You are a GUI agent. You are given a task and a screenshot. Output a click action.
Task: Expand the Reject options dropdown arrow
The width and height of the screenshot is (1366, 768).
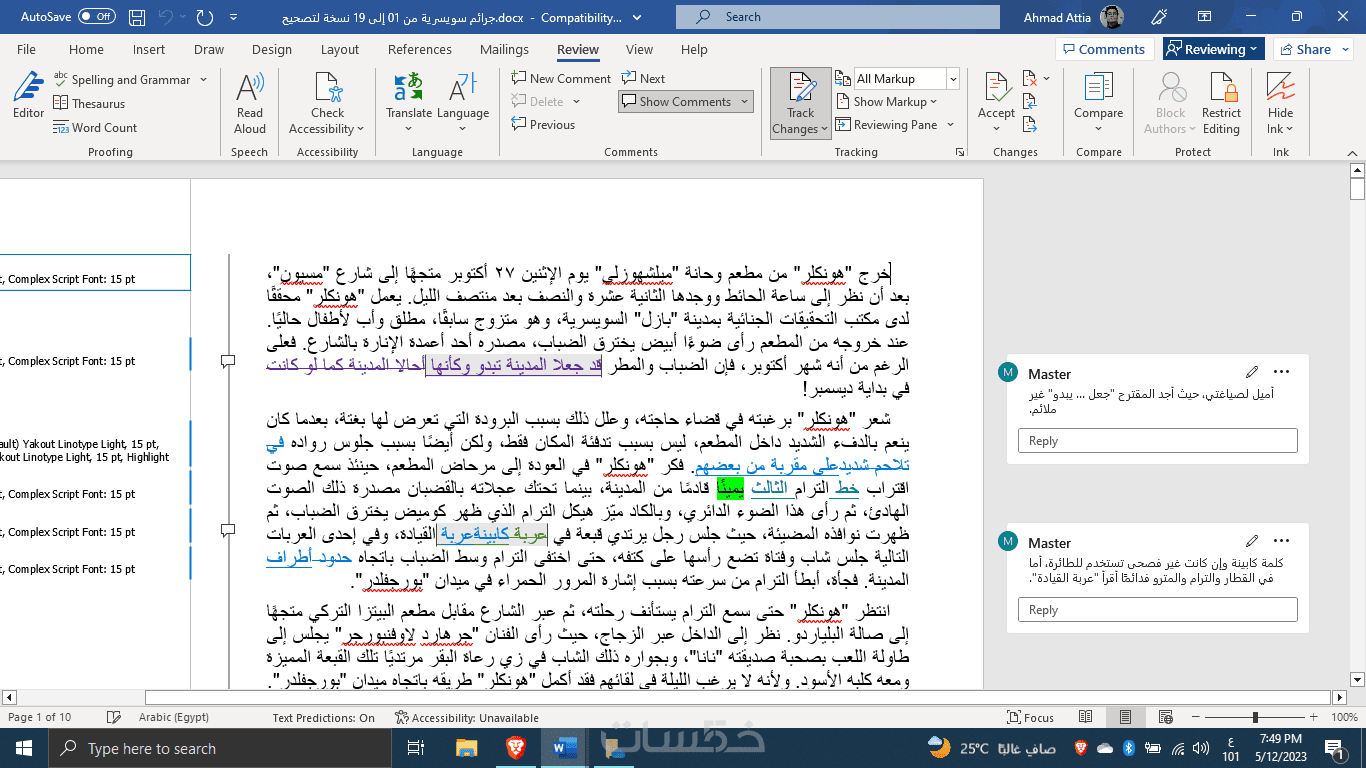click(x=1047, y=79)
